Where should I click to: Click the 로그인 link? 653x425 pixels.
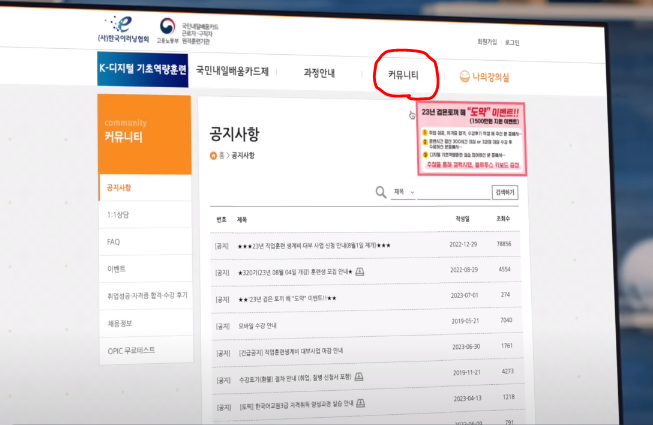coord(512,42)
